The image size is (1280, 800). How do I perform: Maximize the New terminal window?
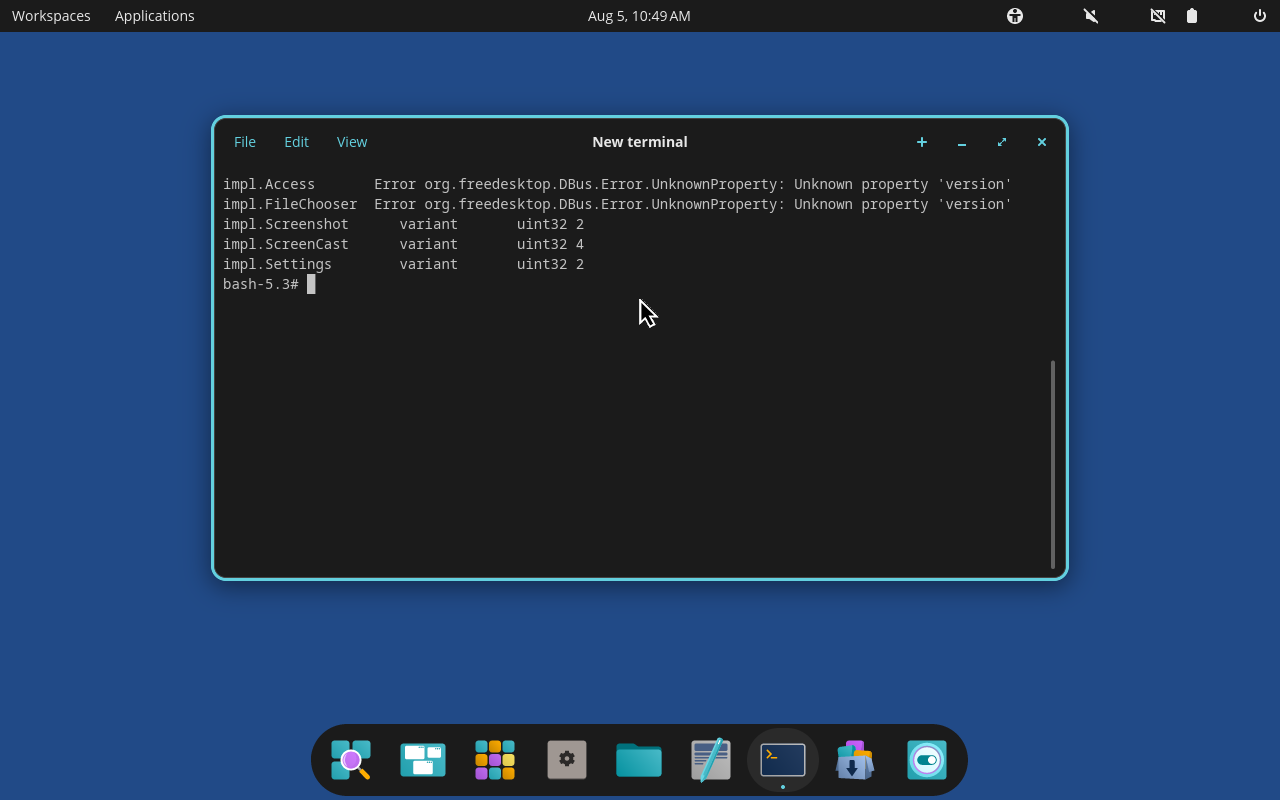pyautogui.click(x=1002, y=142)
